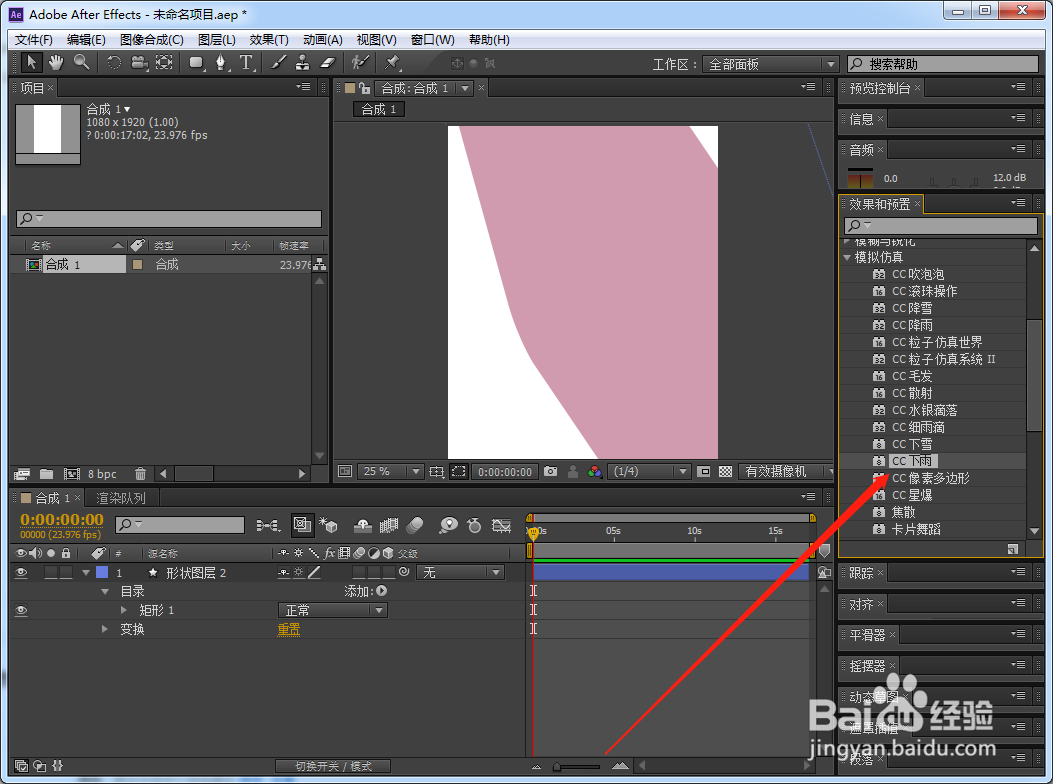Image resolution: width=1053 pixels, height=784 pixels.
Task: Select the Roto Brush tool
Action: tap(360, 63)
